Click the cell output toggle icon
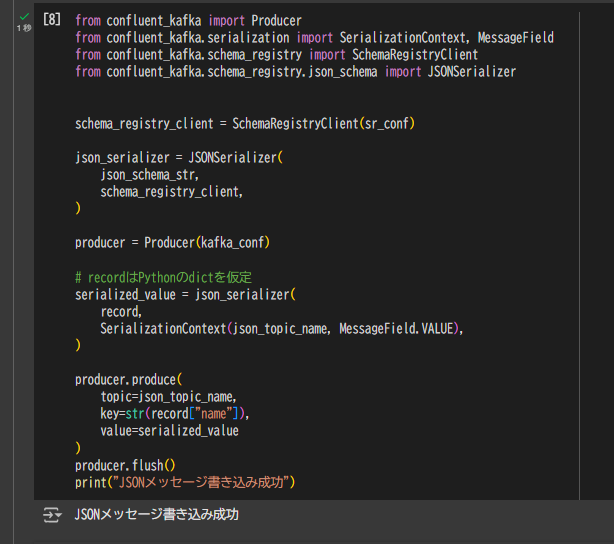This screenshot has width=614, height=544. point(52,515)
